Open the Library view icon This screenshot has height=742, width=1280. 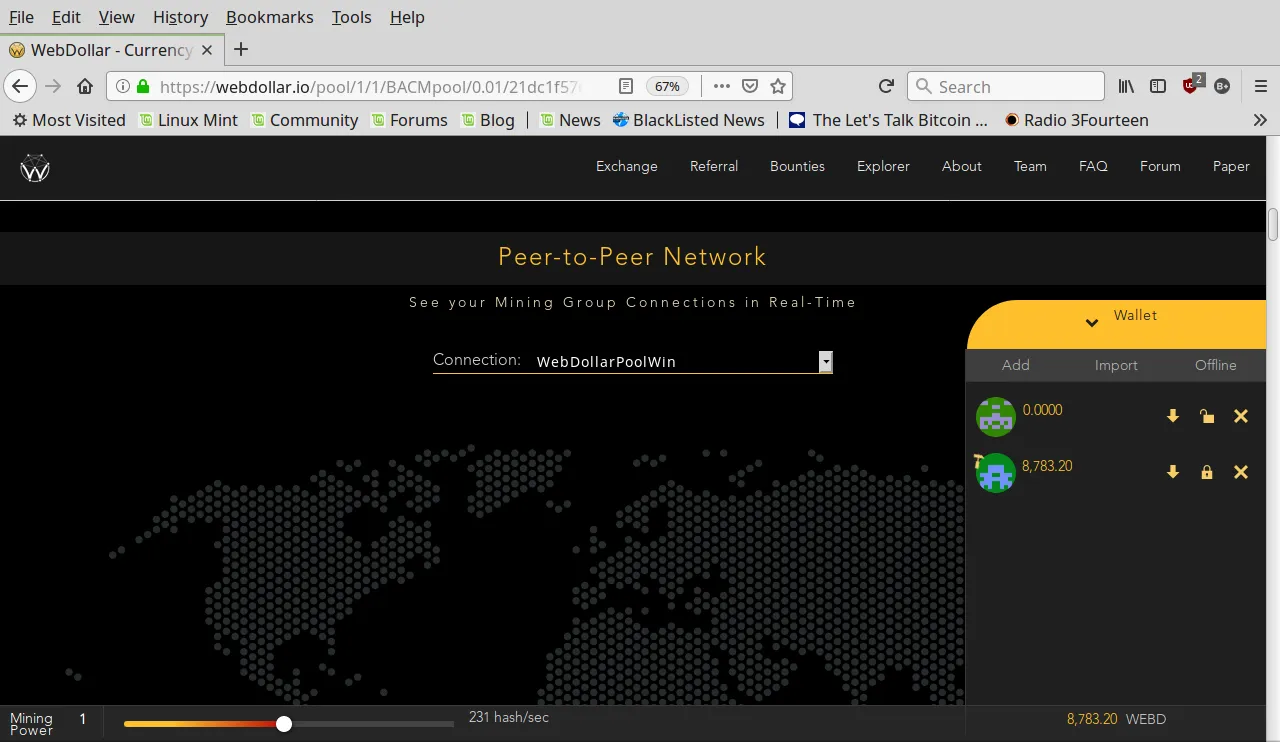(1126, 86)
